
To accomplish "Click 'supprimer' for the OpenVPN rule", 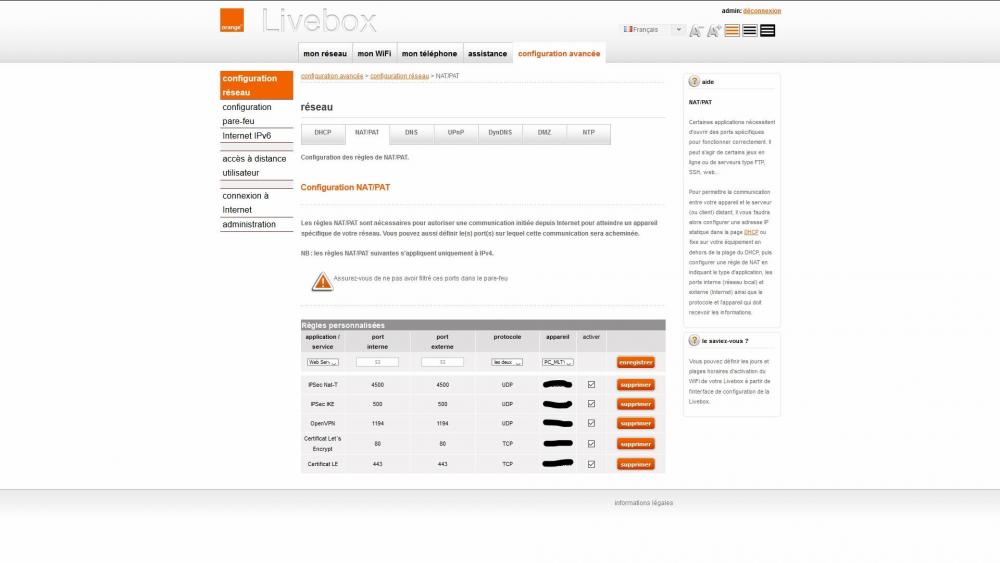I will pyautogui.click(x=635, y=423).
